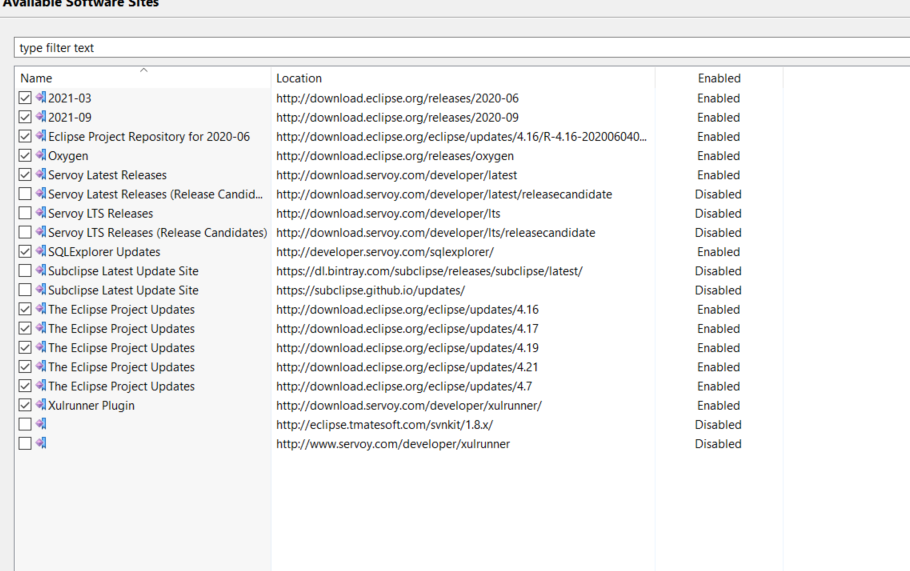Click the Enabled status of Xulrunner Plugin row
Screen dimensions: 910x571
718,405
